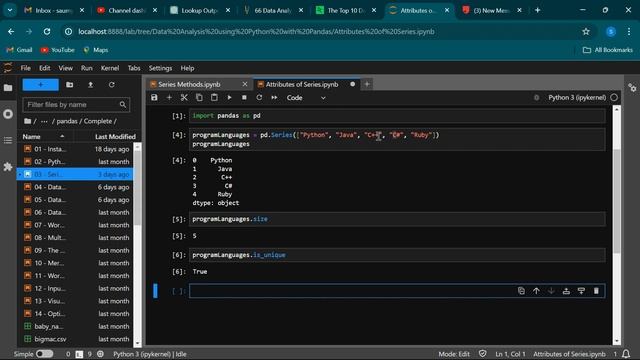Refresh the file browser list
640x360 pixels.
111,85
